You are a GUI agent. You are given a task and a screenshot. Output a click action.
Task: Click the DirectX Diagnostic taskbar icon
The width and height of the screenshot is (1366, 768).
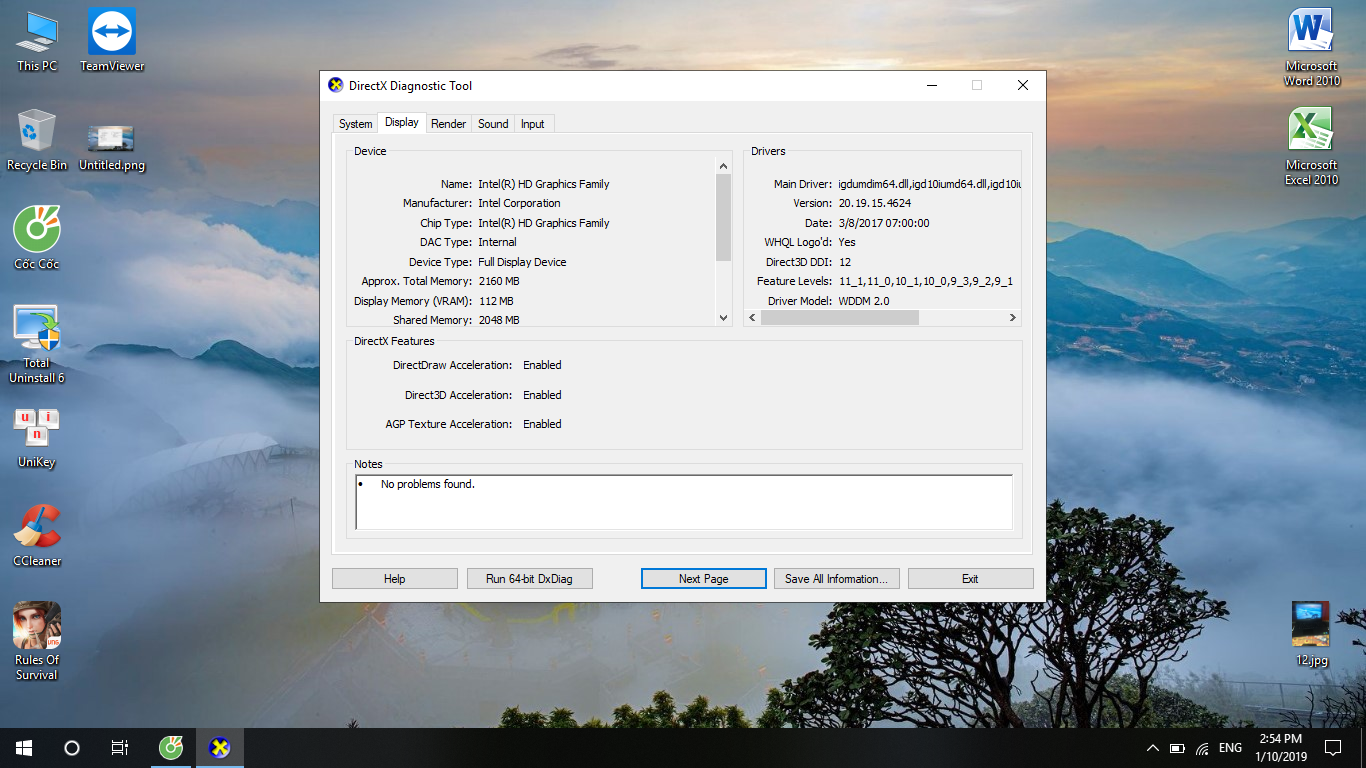click(x=220, y=747)
